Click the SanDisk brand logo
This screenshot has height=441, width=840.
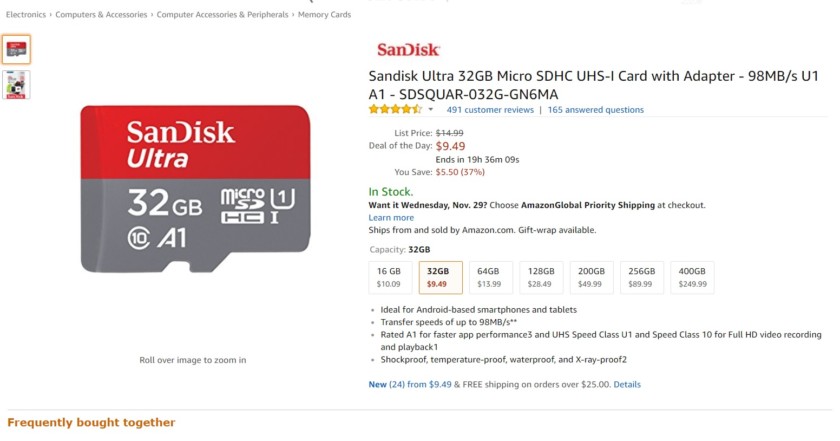pos(408,50)
